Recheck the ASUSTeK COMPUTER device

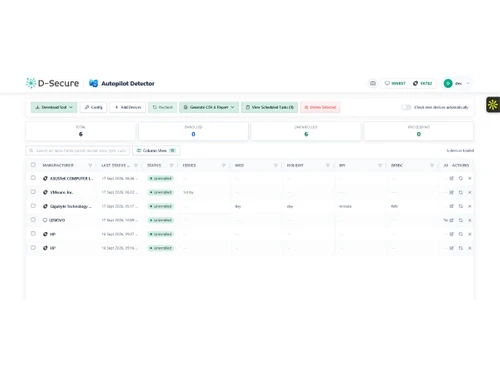[461, 178]
